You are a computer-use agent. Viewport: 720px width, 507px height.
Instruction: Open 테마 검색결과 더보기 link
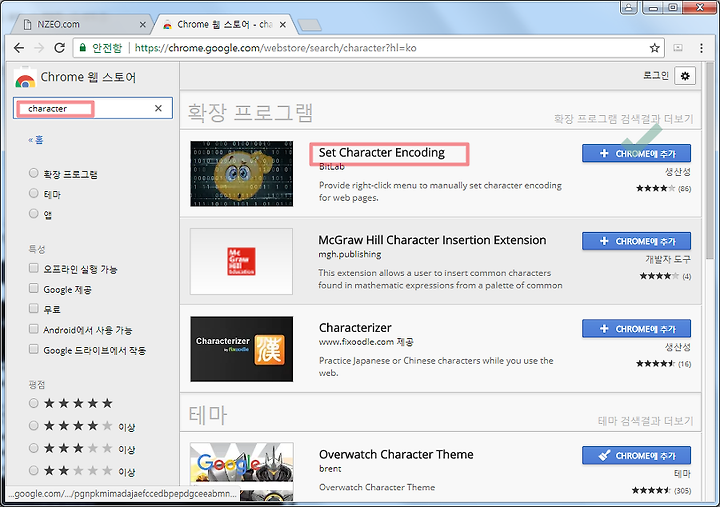tap(645, 421)
